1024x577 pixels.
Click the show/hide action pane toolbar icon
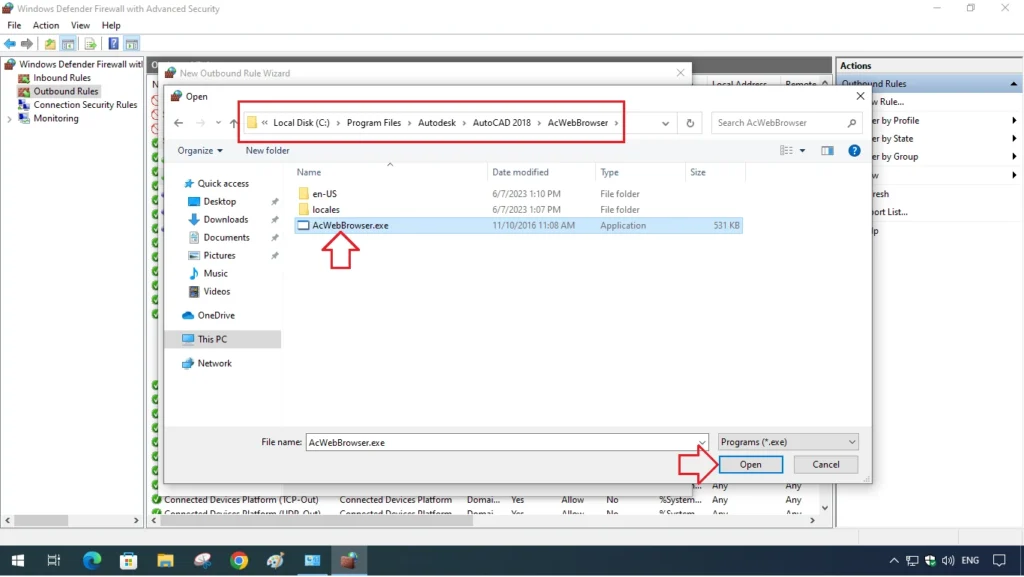[133, 43]
